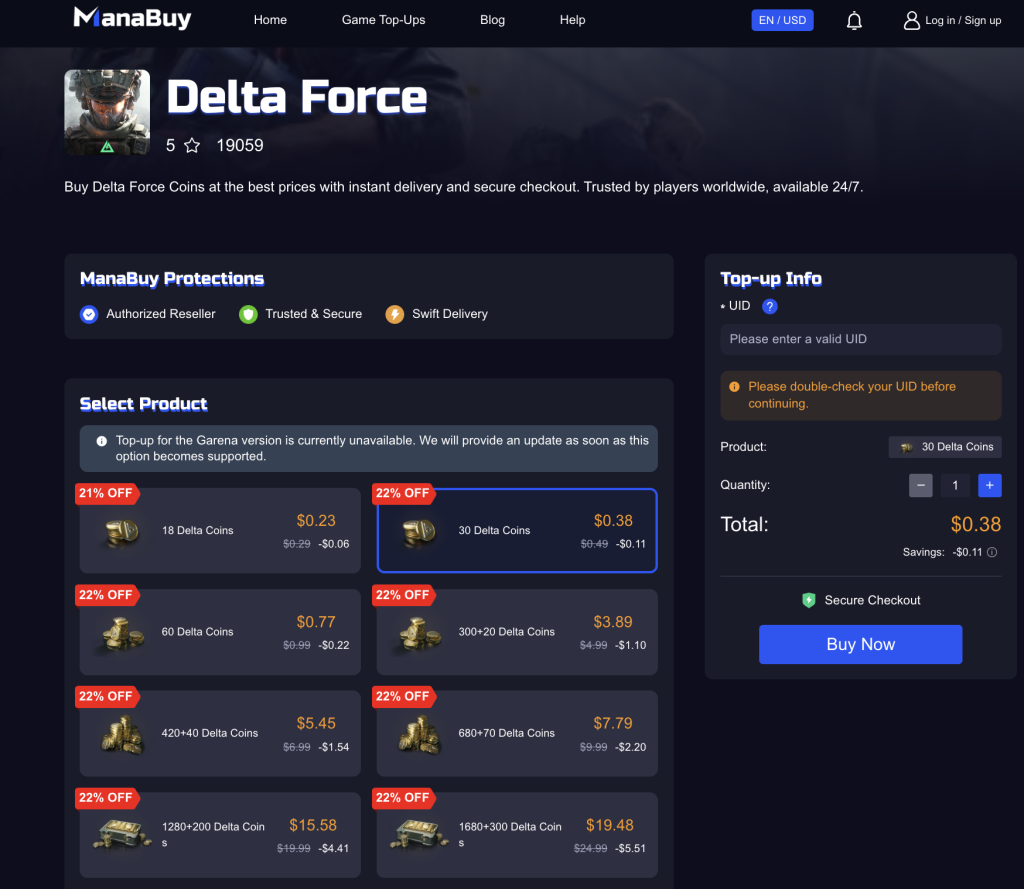Increase quantity with the plus button
Screen dimensions: 1024x889
[x=989, y=485]
